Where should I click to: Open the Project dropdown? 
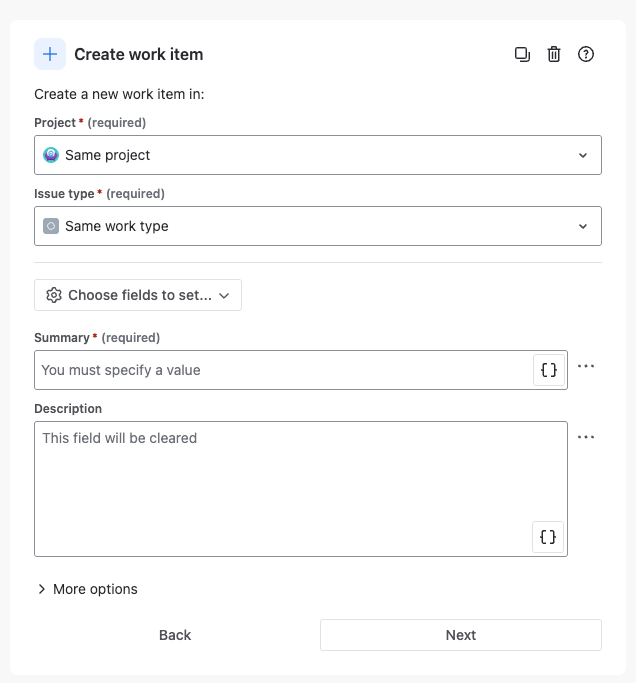(x=318, y=155)
